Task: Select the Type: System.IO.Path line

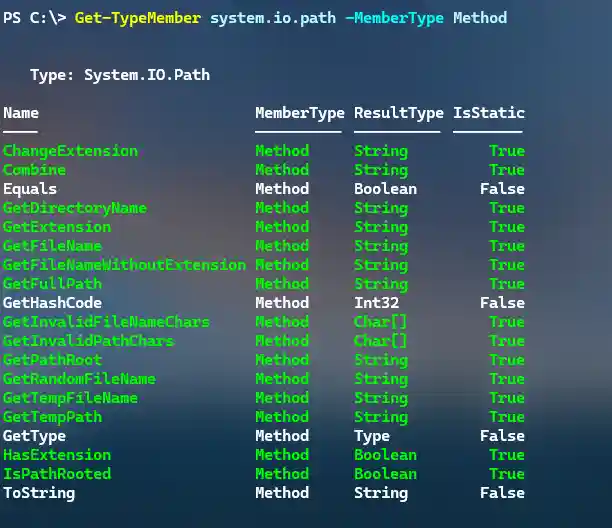Action: coord(120,75)
